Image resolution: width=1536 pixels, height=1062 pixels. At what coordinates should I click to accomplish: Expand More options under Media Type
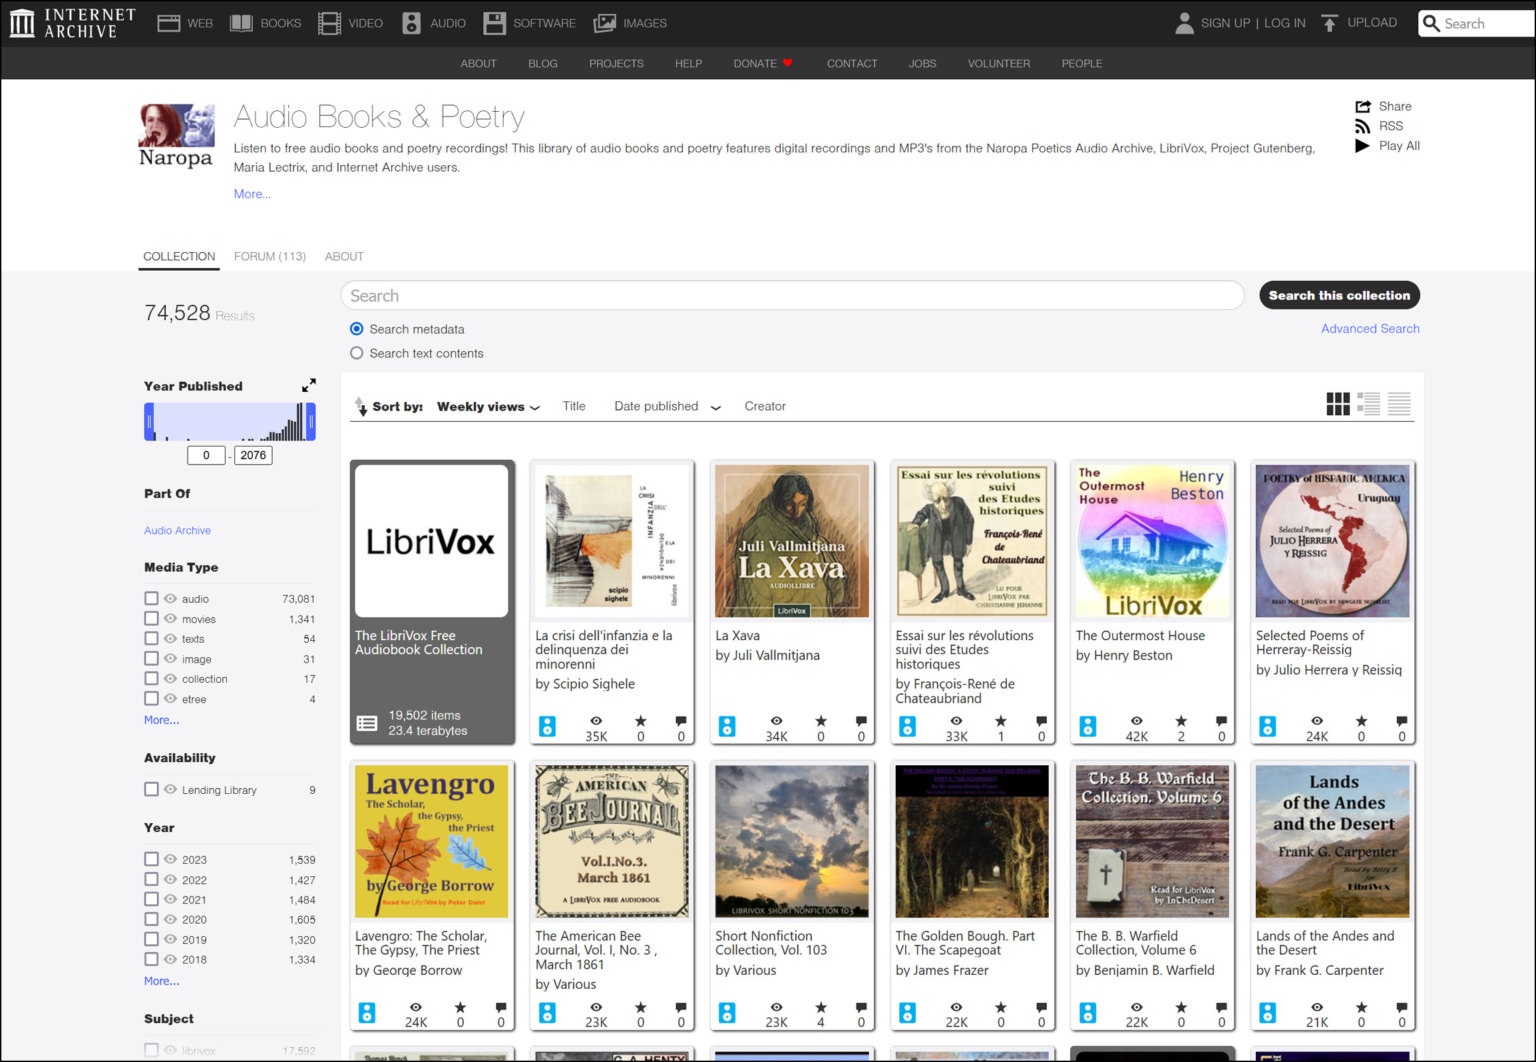tap(160, 719)
